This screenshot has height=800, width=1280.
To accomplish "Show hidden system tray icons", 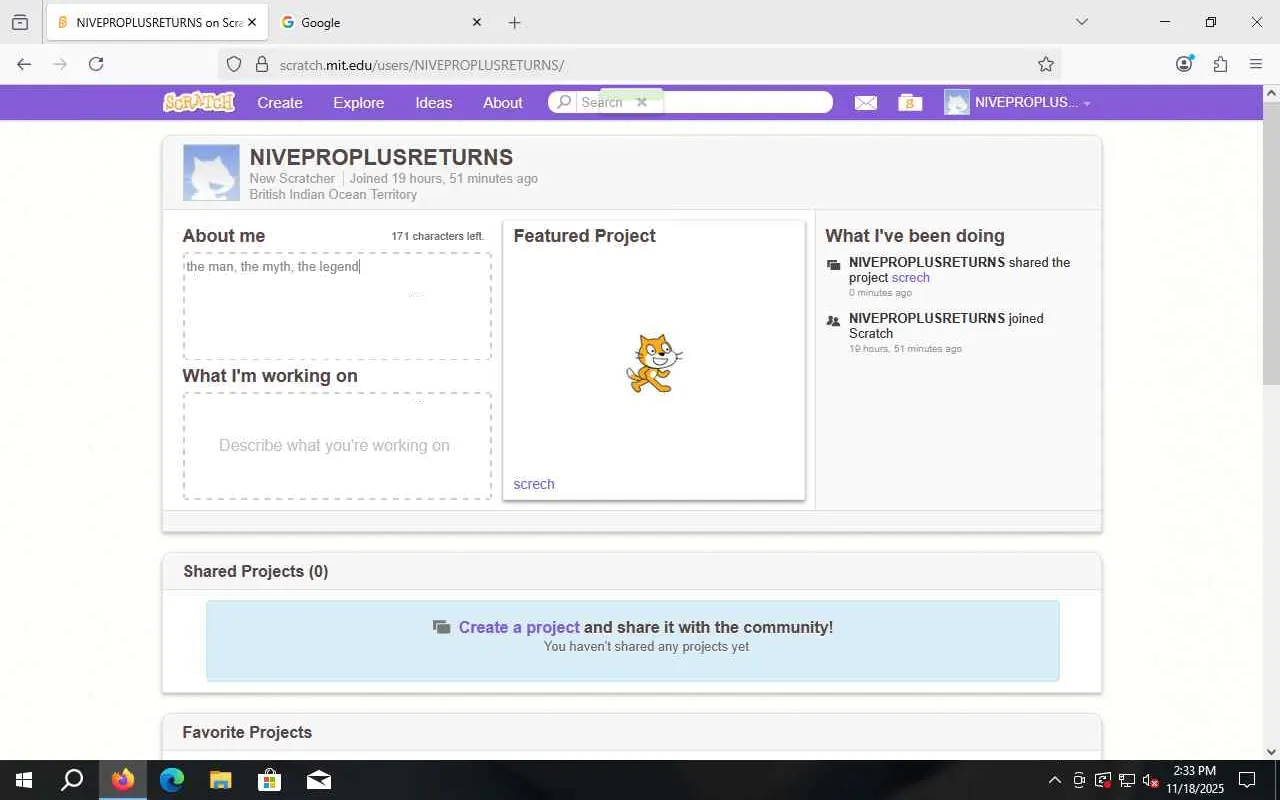I will click(1054, 780).
